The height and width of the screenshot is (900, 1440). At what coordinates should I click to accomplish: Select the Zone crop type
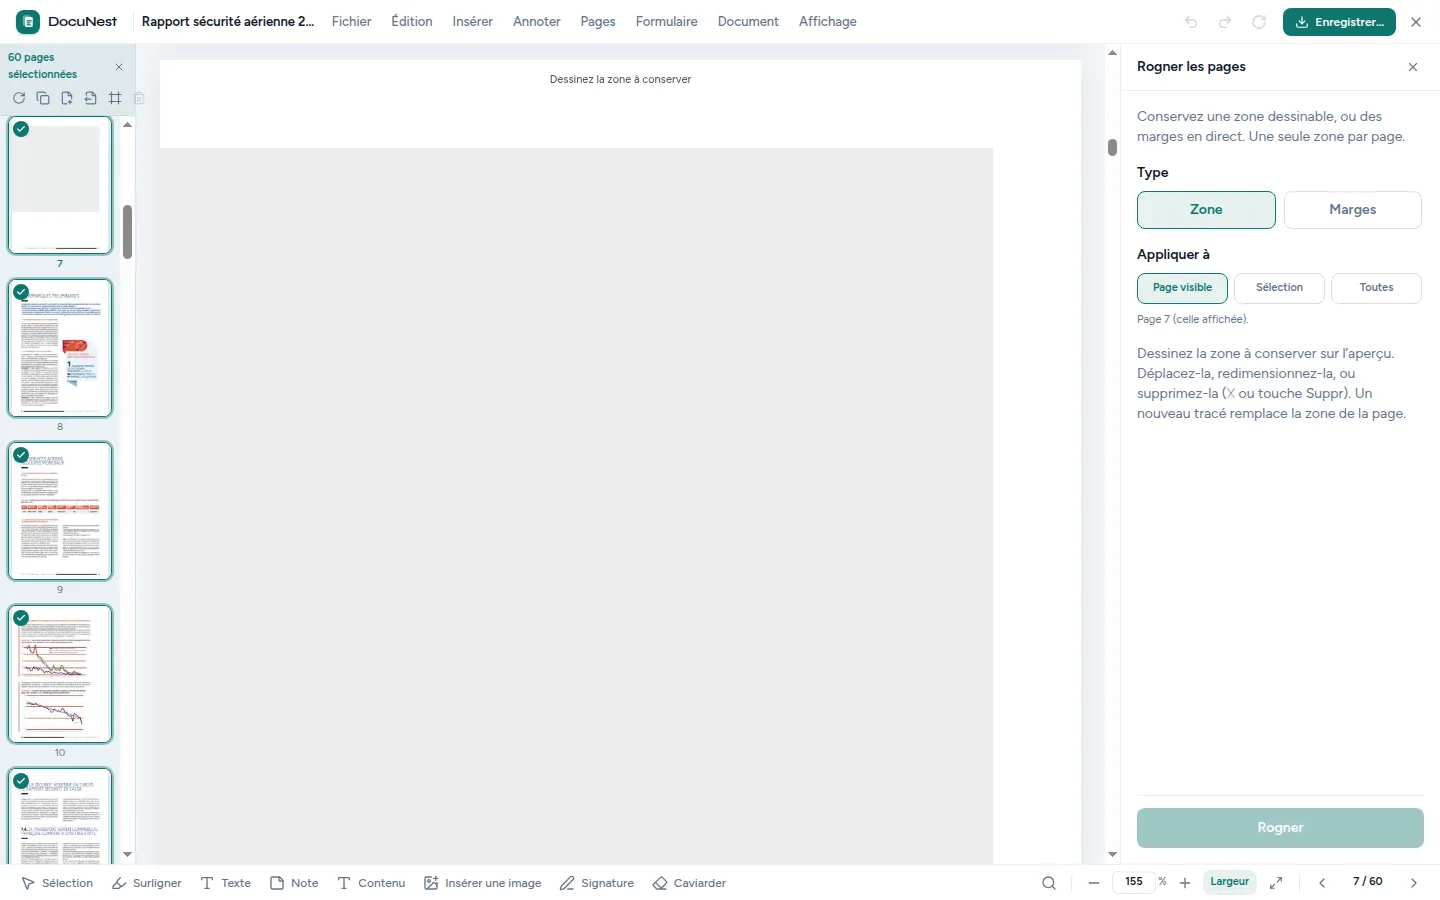tap(1206, 210)
